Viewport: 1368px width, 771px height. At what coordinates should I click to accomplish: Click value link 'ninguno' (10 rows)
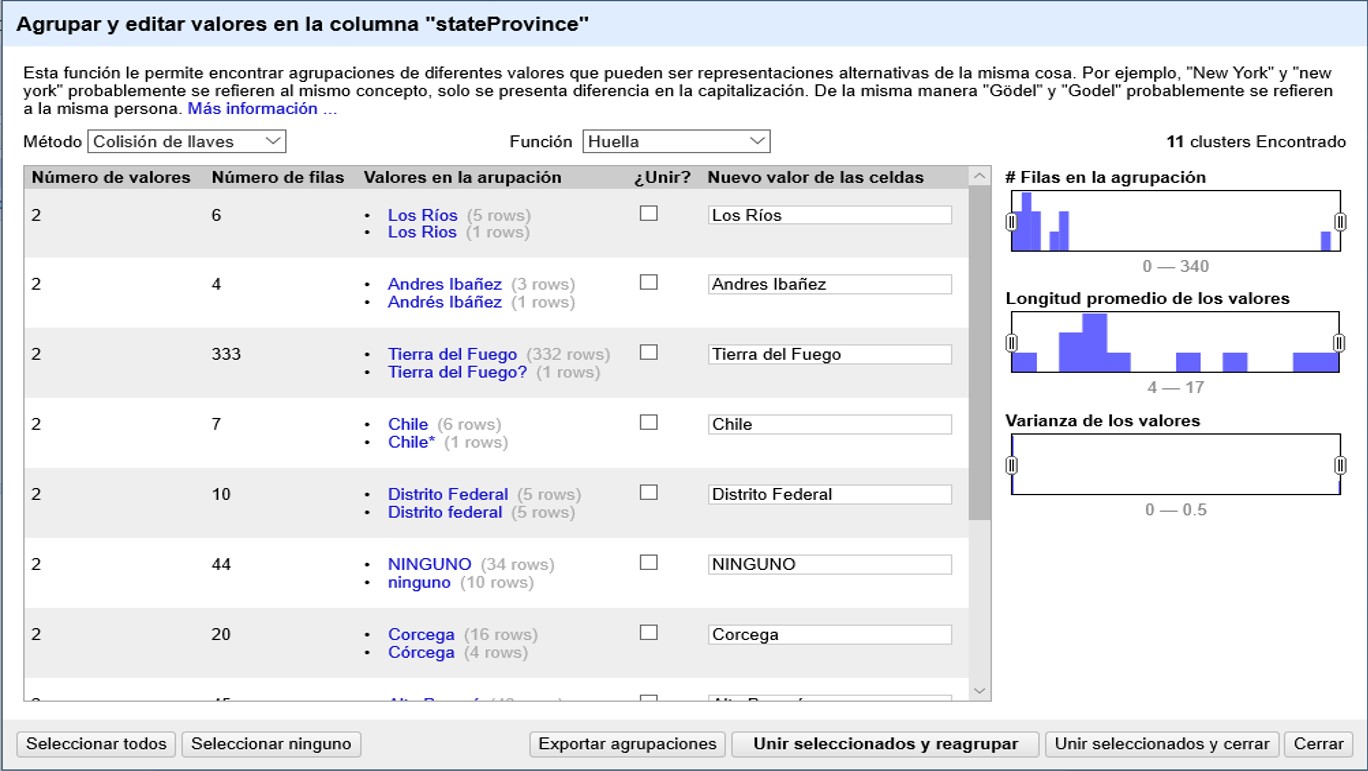click(x=419, y=582)
